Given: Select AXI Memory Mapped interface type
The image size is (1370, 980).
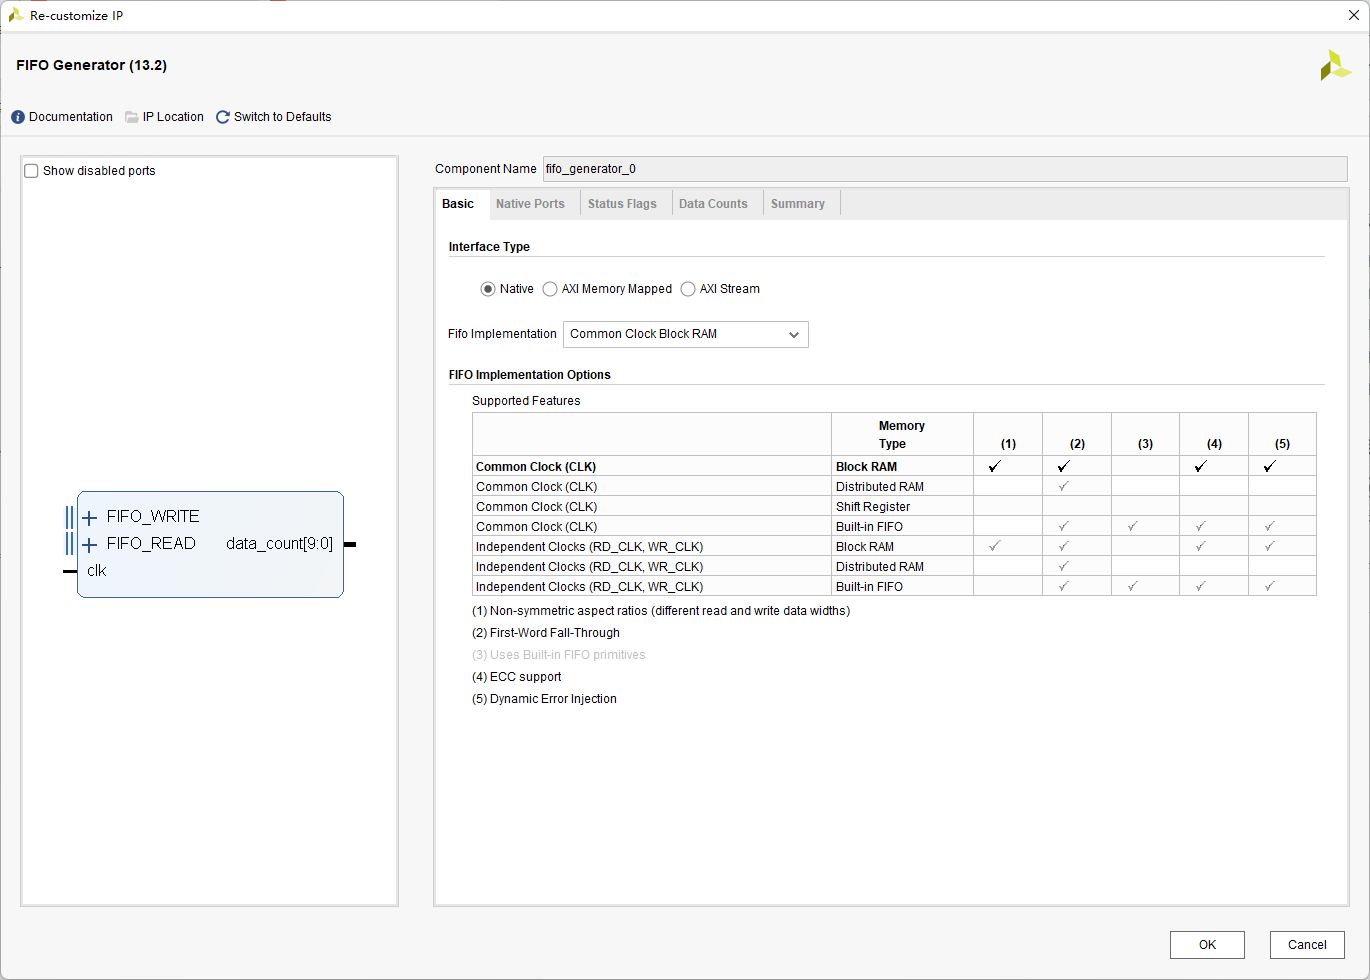Looking at the screenshot, I should [550, 289].
